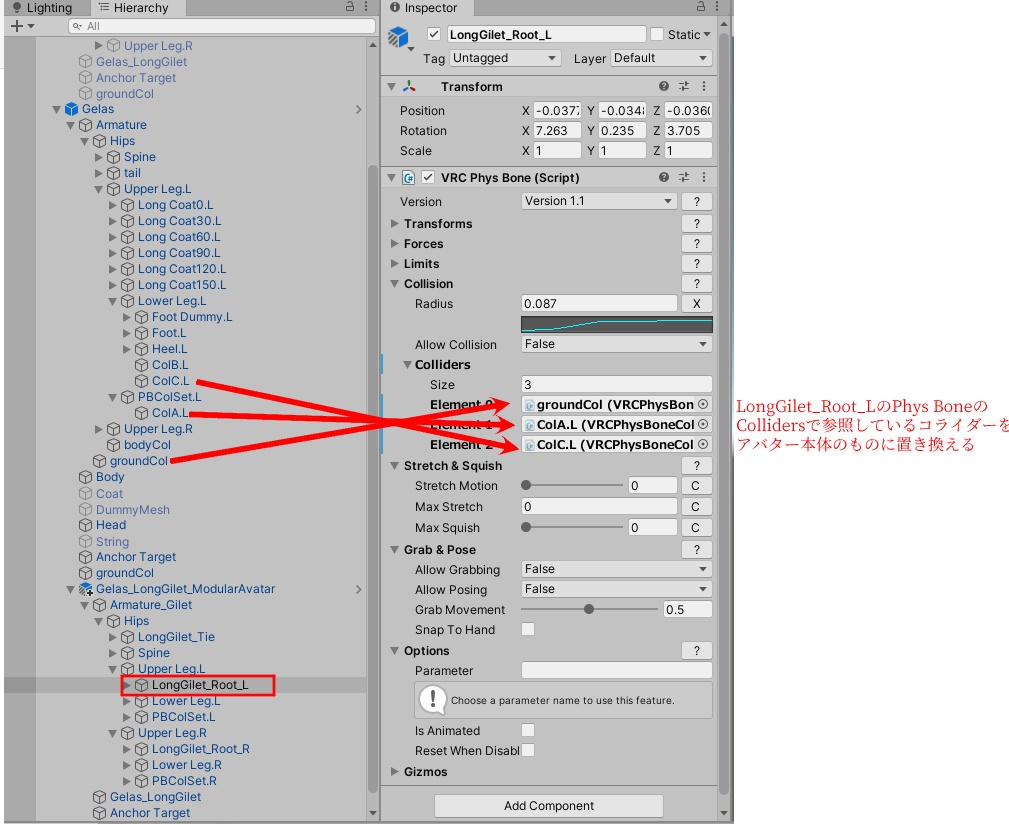
Task: Collapse the Lower Leg.L tree node
Action: [113, 301]
